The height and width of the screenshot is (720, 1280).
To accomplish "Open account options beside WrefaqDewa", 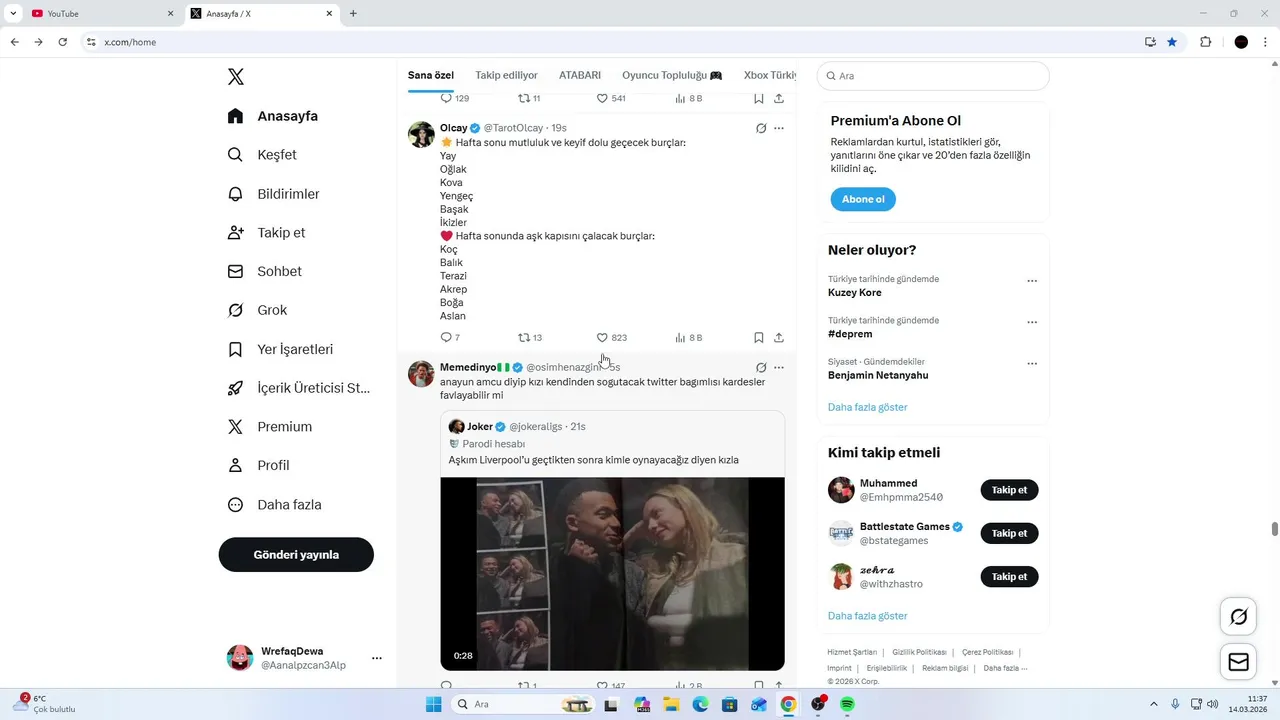I will click(377, 658).
